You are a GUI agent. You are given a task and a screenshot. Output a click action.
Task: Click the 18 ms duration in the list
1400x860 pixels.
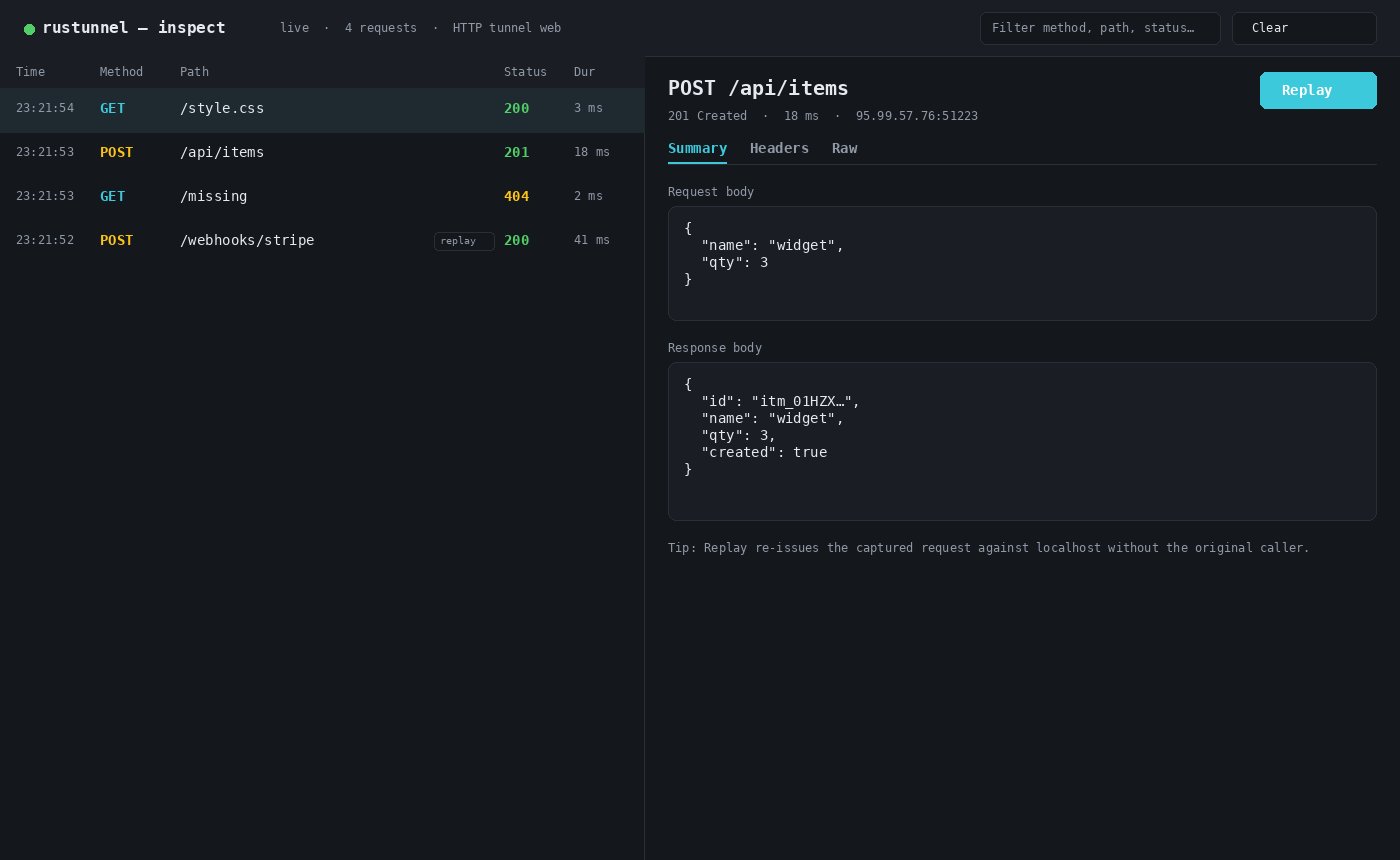tap(592, 153)
